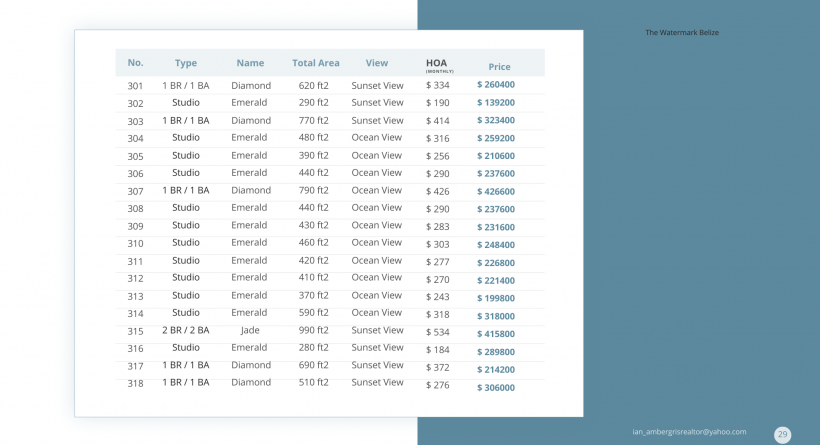The height and width of the screenshot is (445, 820).
Task: Click the 'Total Area' column header
Action: pos(315,63)
